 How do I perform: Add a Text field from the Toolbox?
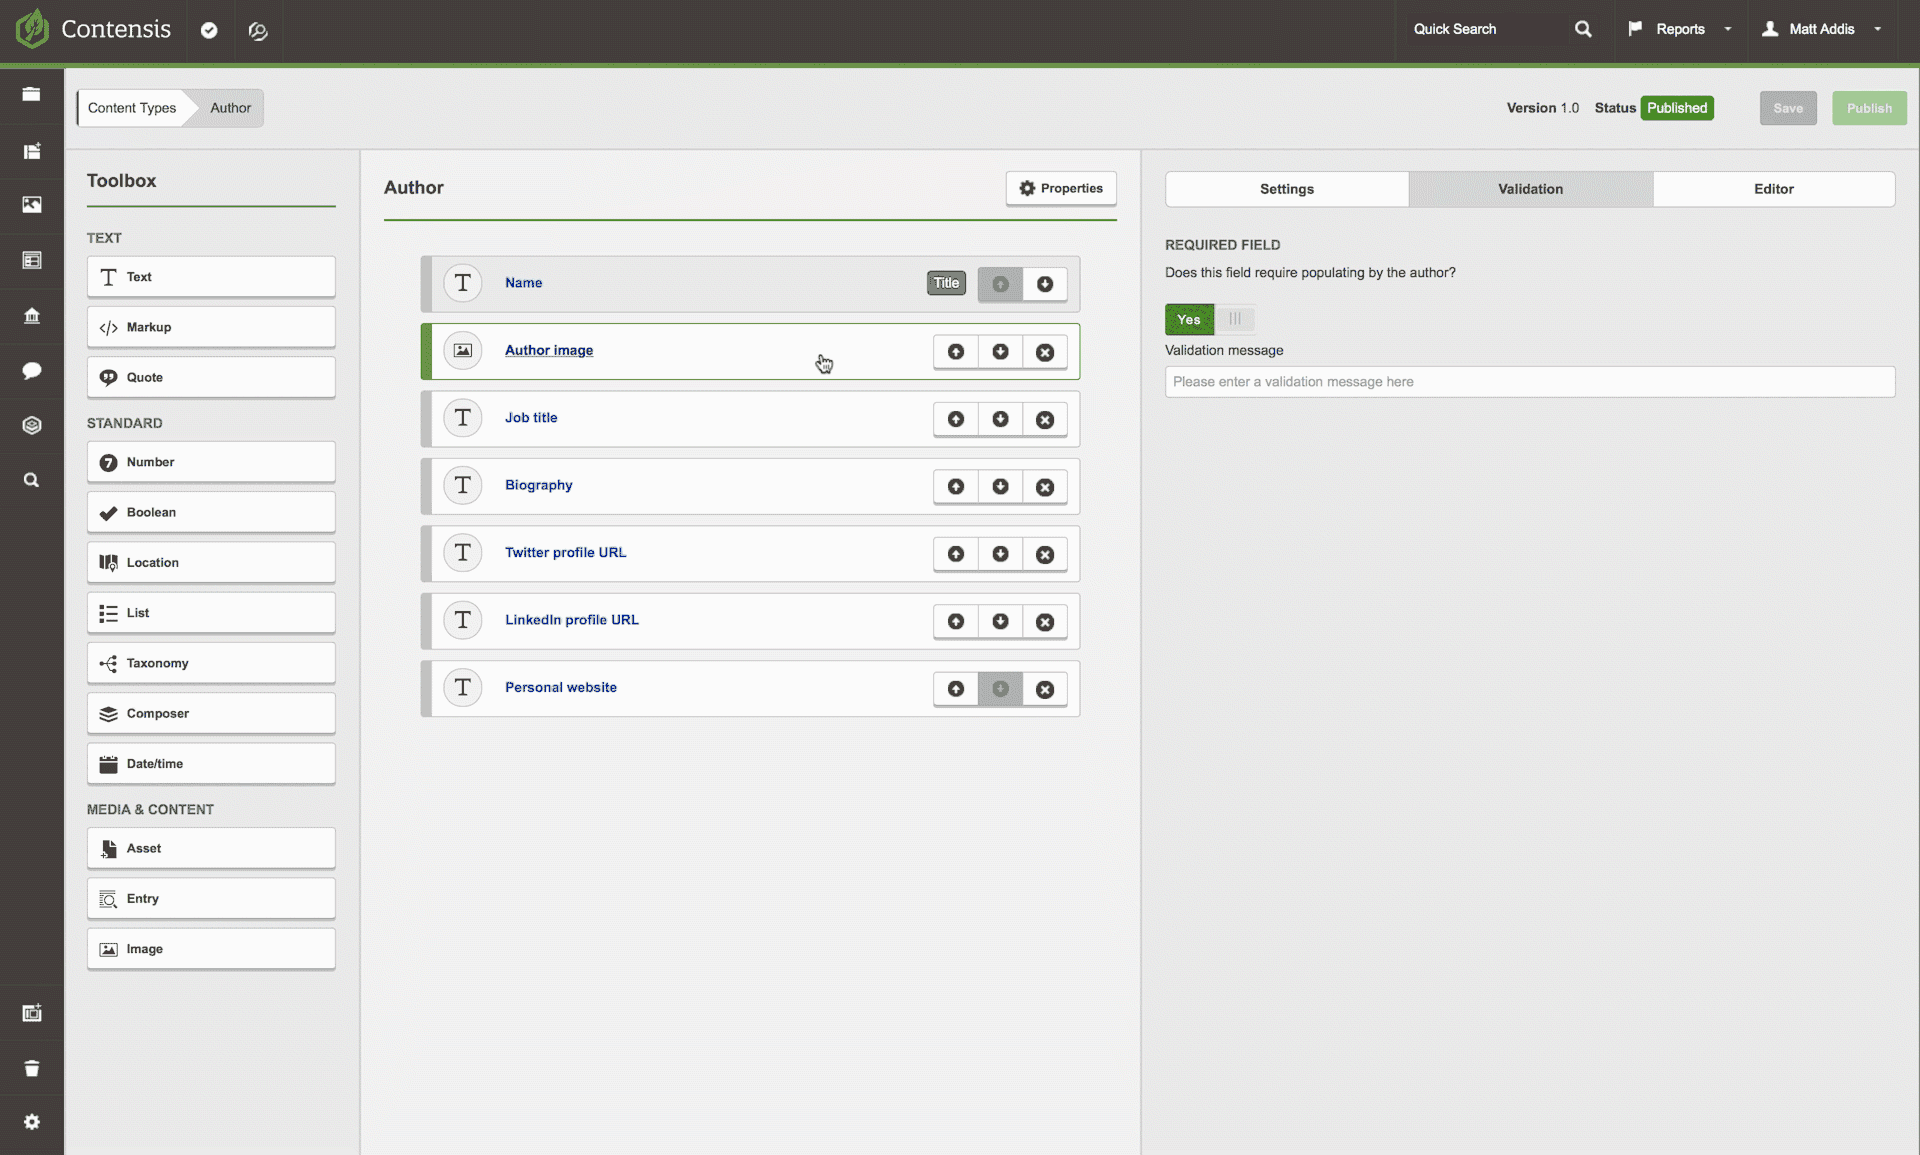coord(211,277)
